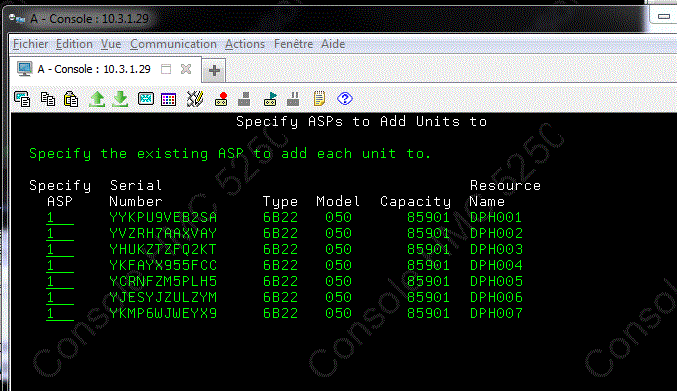Click title 'Specify ASPs to Add Units to'

click(x=361, y=122)
